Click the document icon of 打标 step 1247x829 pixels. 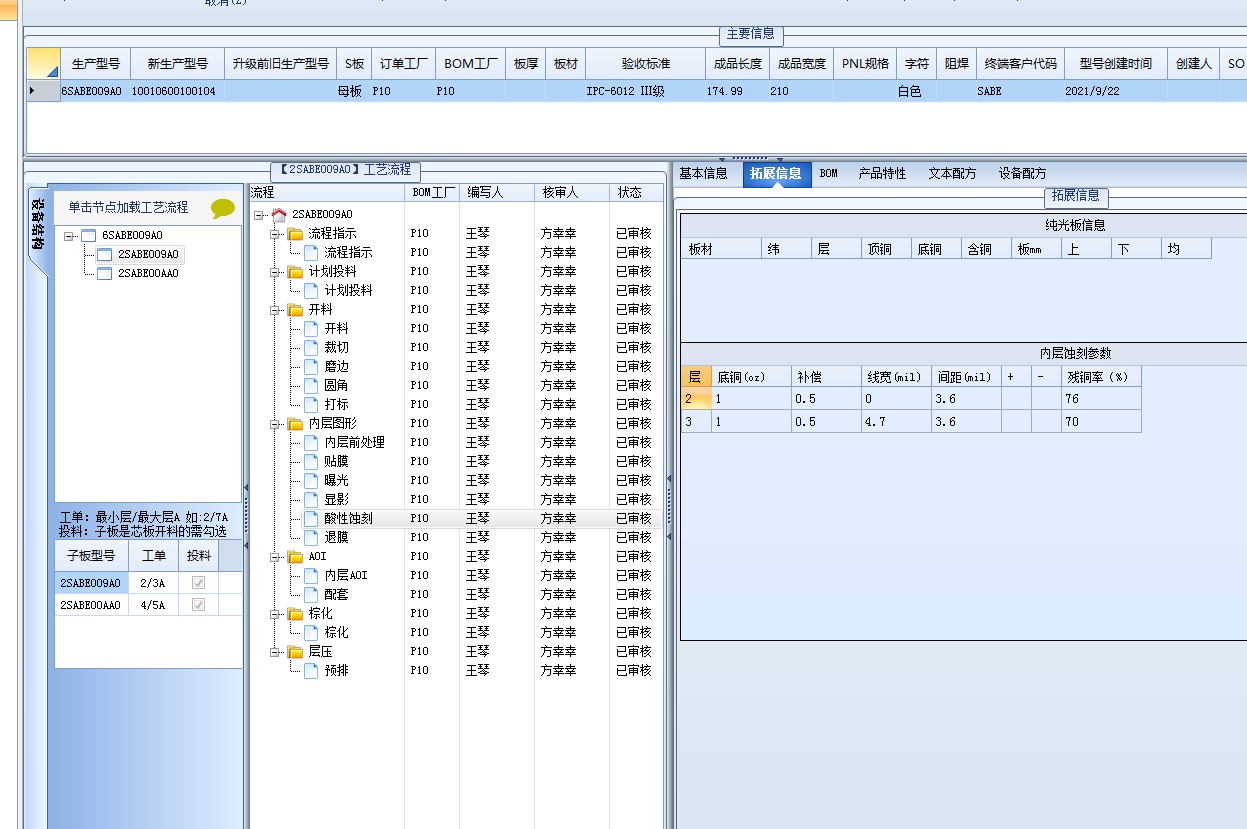coord(311,404)
